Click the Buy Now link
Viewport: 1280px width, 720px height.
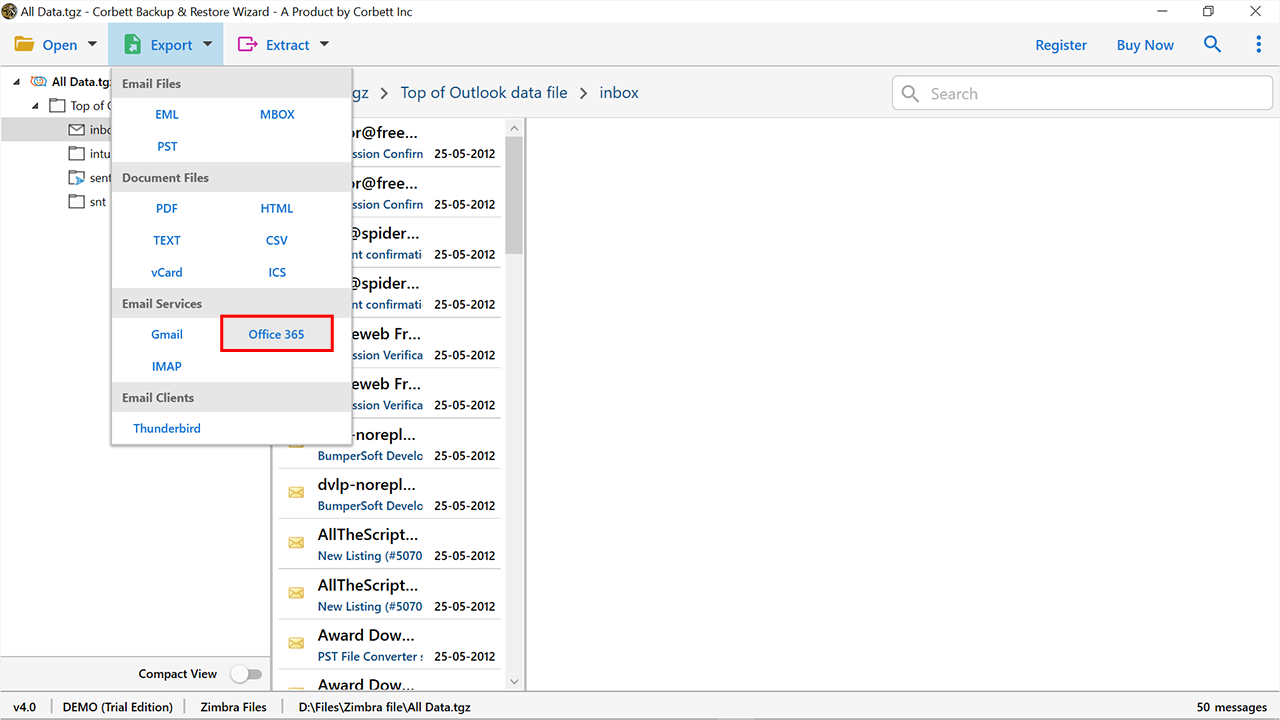pos(1145,45)
